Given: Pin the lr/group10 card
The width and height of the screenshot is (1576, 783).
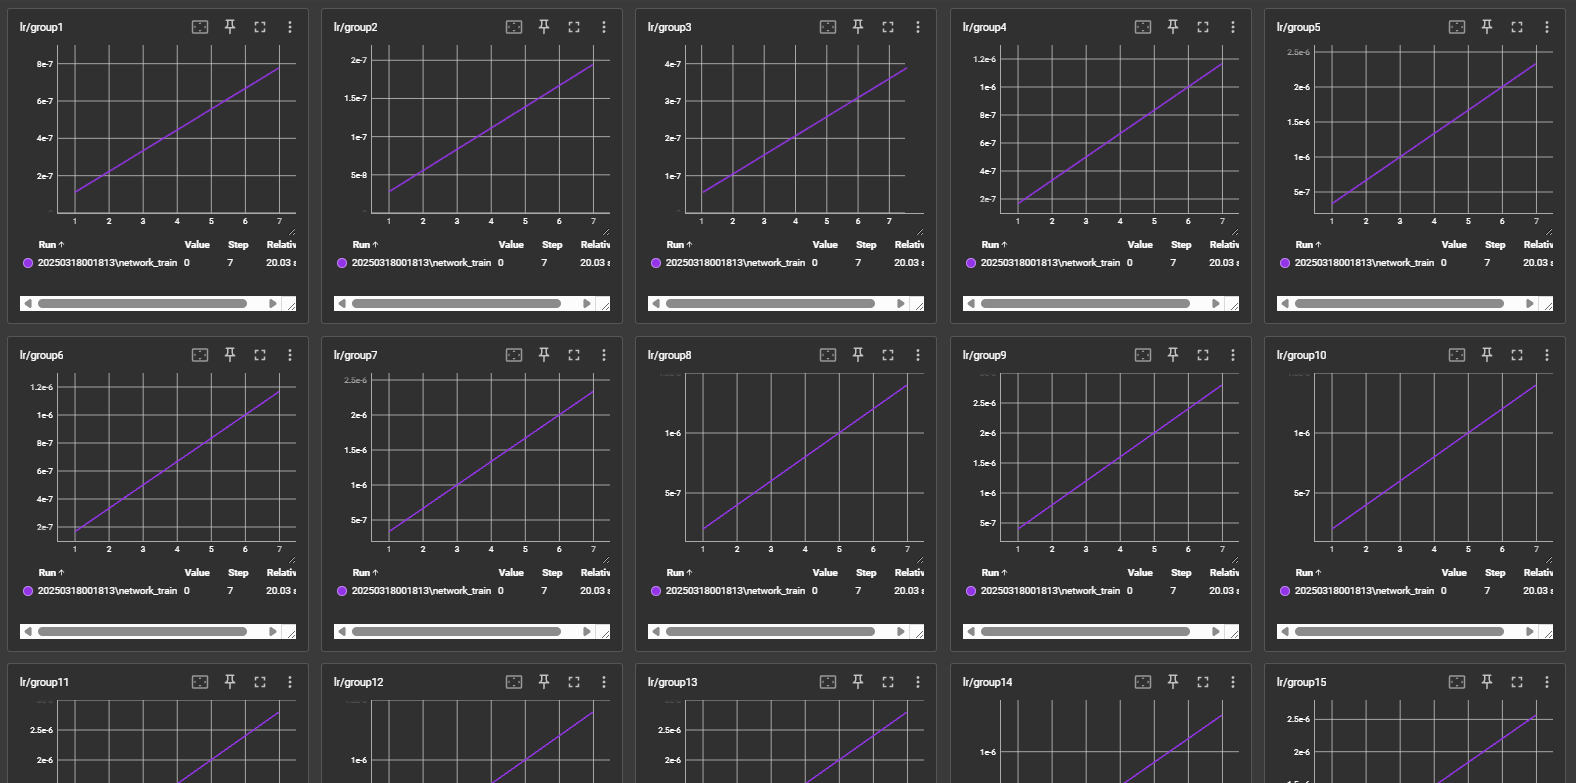Looking at the screenshot, I should [1487, 355].
